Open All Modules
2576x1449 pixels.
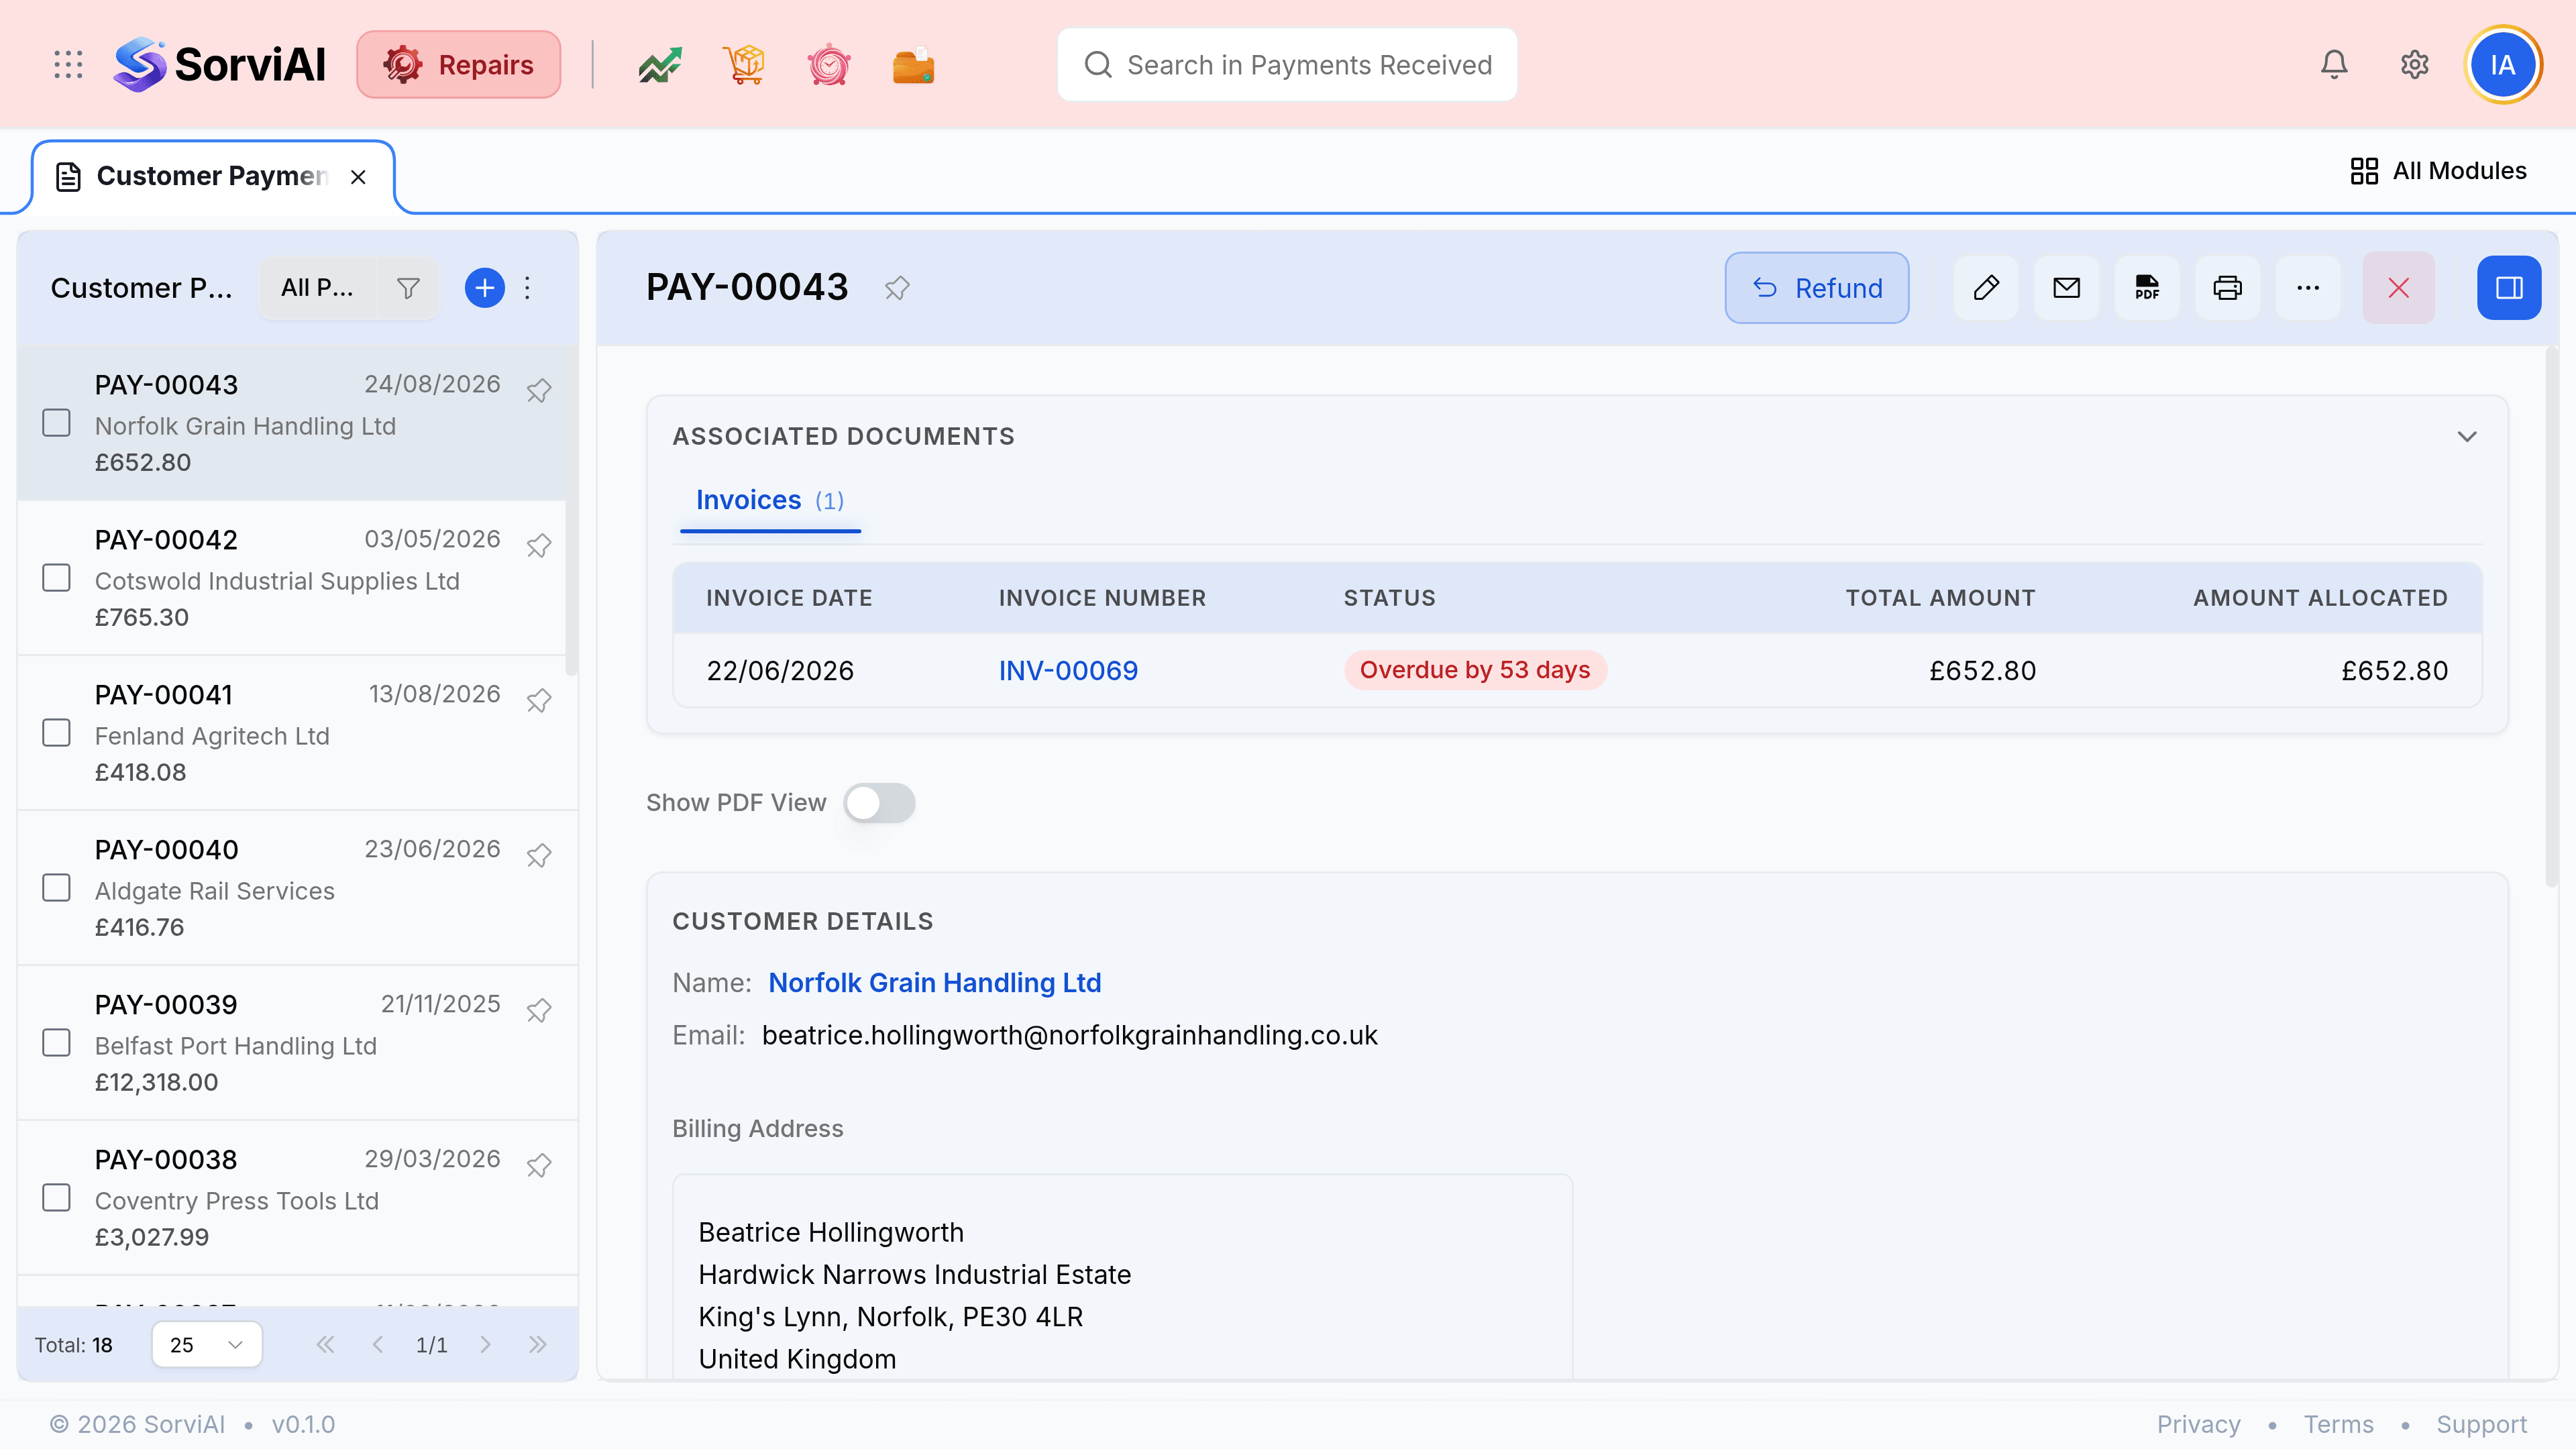pos(2438,171)
